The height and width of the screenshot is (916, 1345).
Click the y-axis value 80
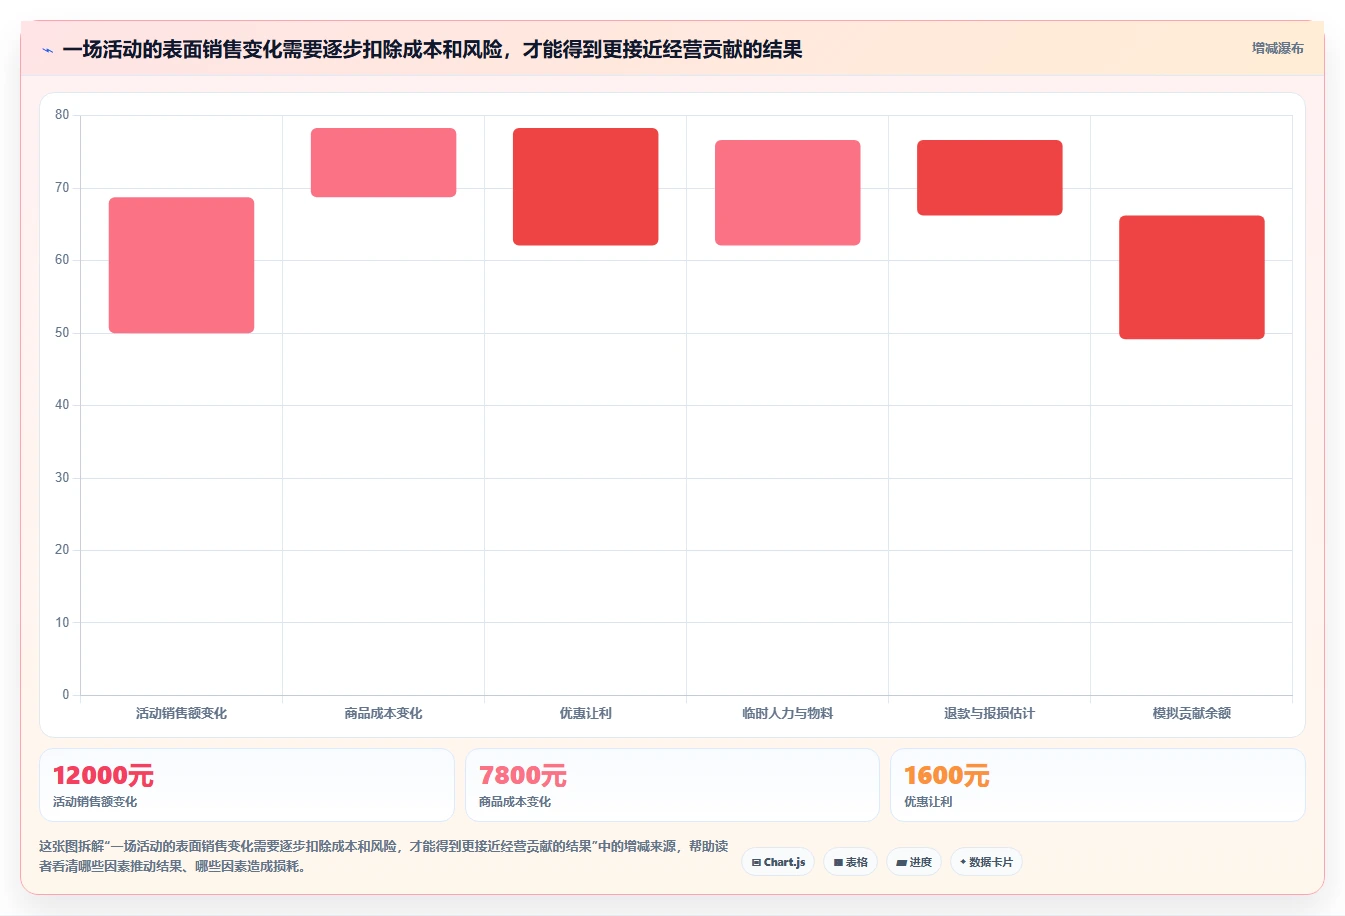pyautogui.click(x=62, y=115)
